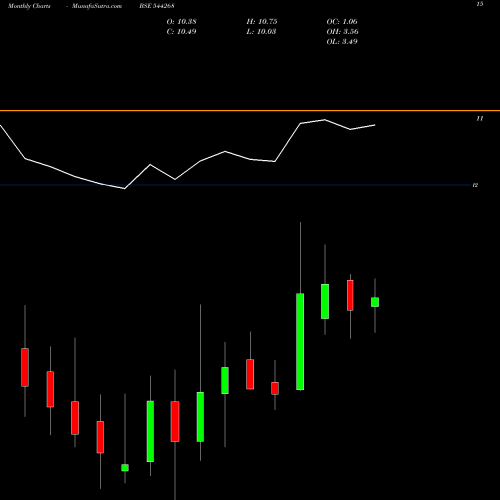Click the white moving average line peak
Image resolution: width=500 pixels, height=500 pixels.
point(325,120)
